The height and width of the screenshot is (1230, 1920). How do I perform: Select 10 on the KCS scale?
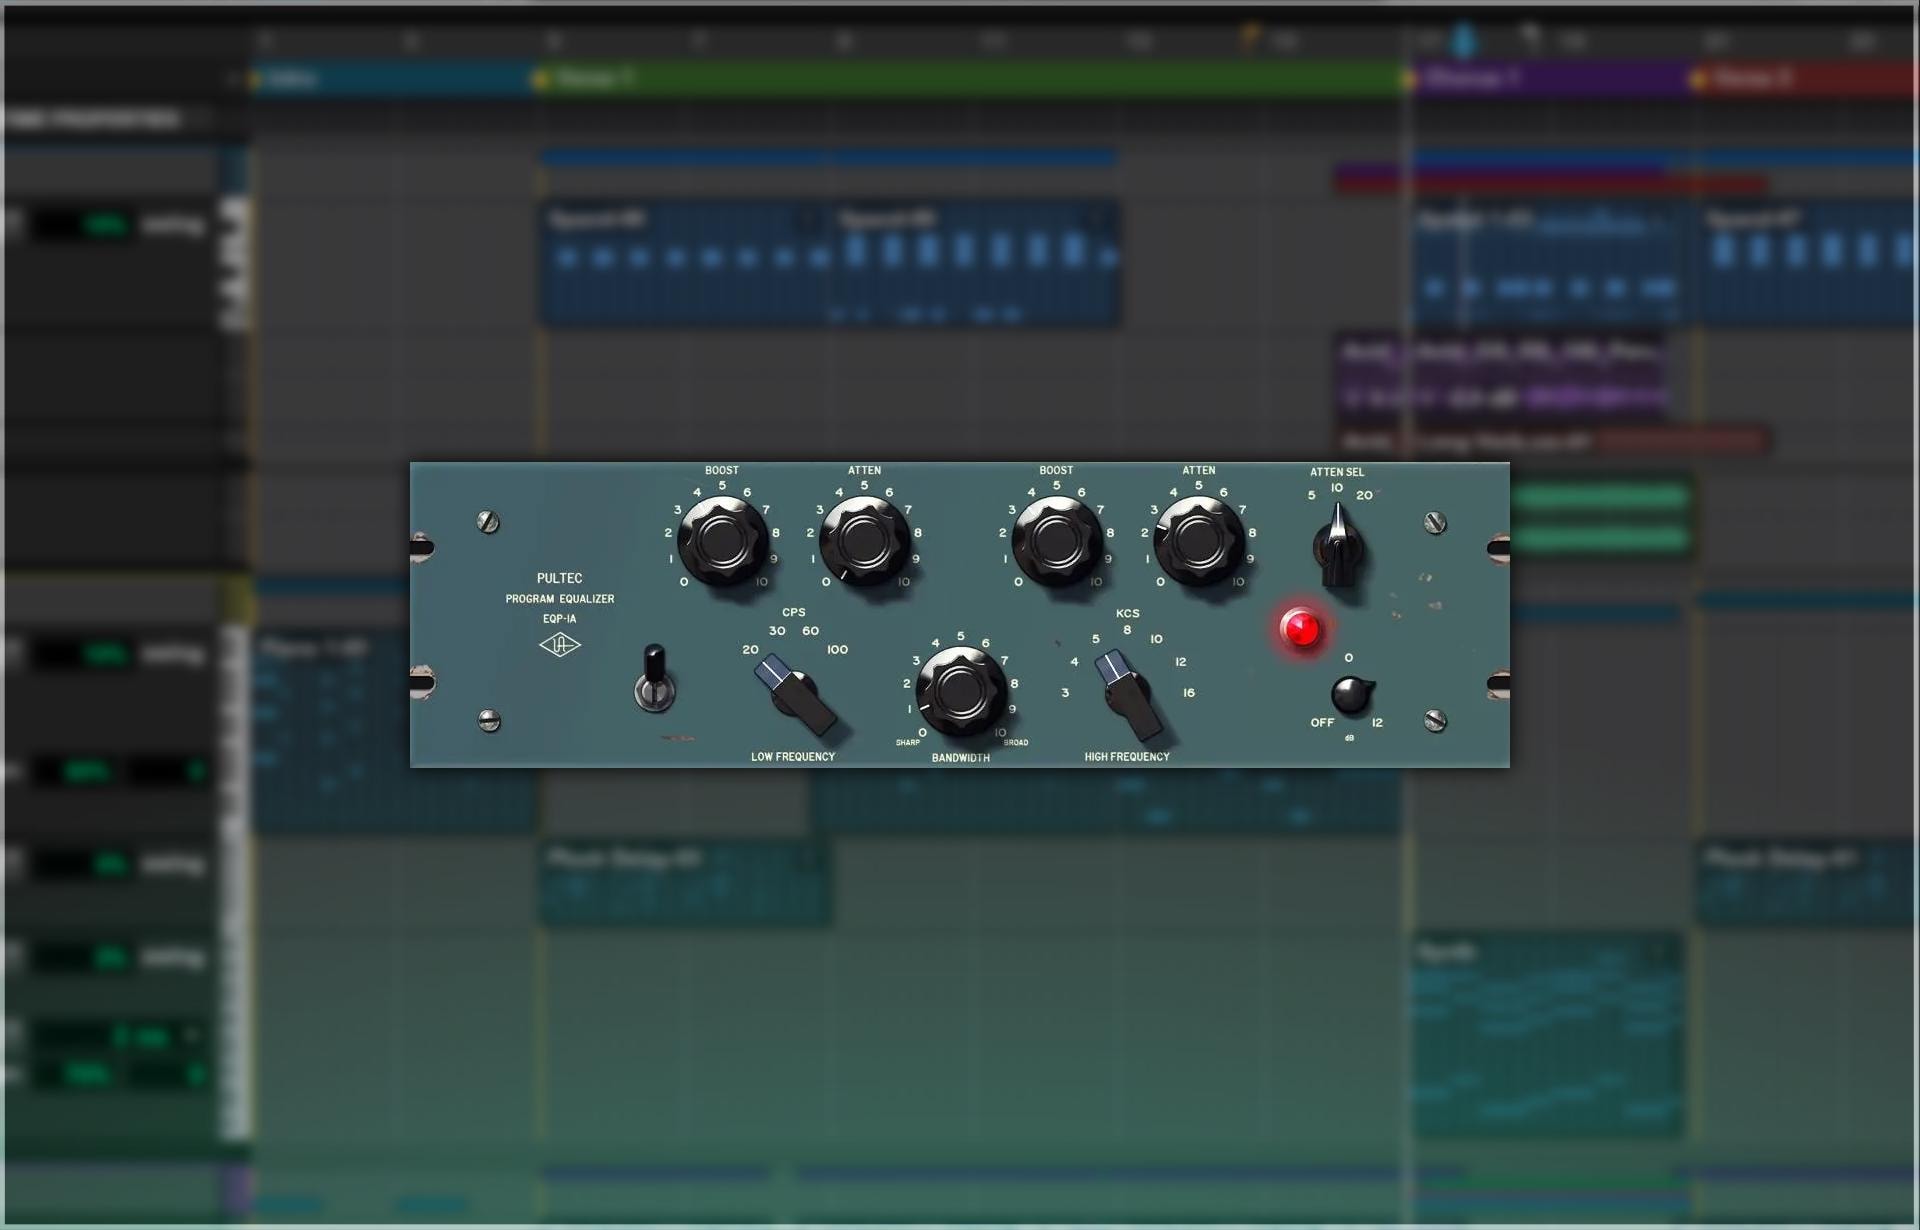coord(1156,639)
